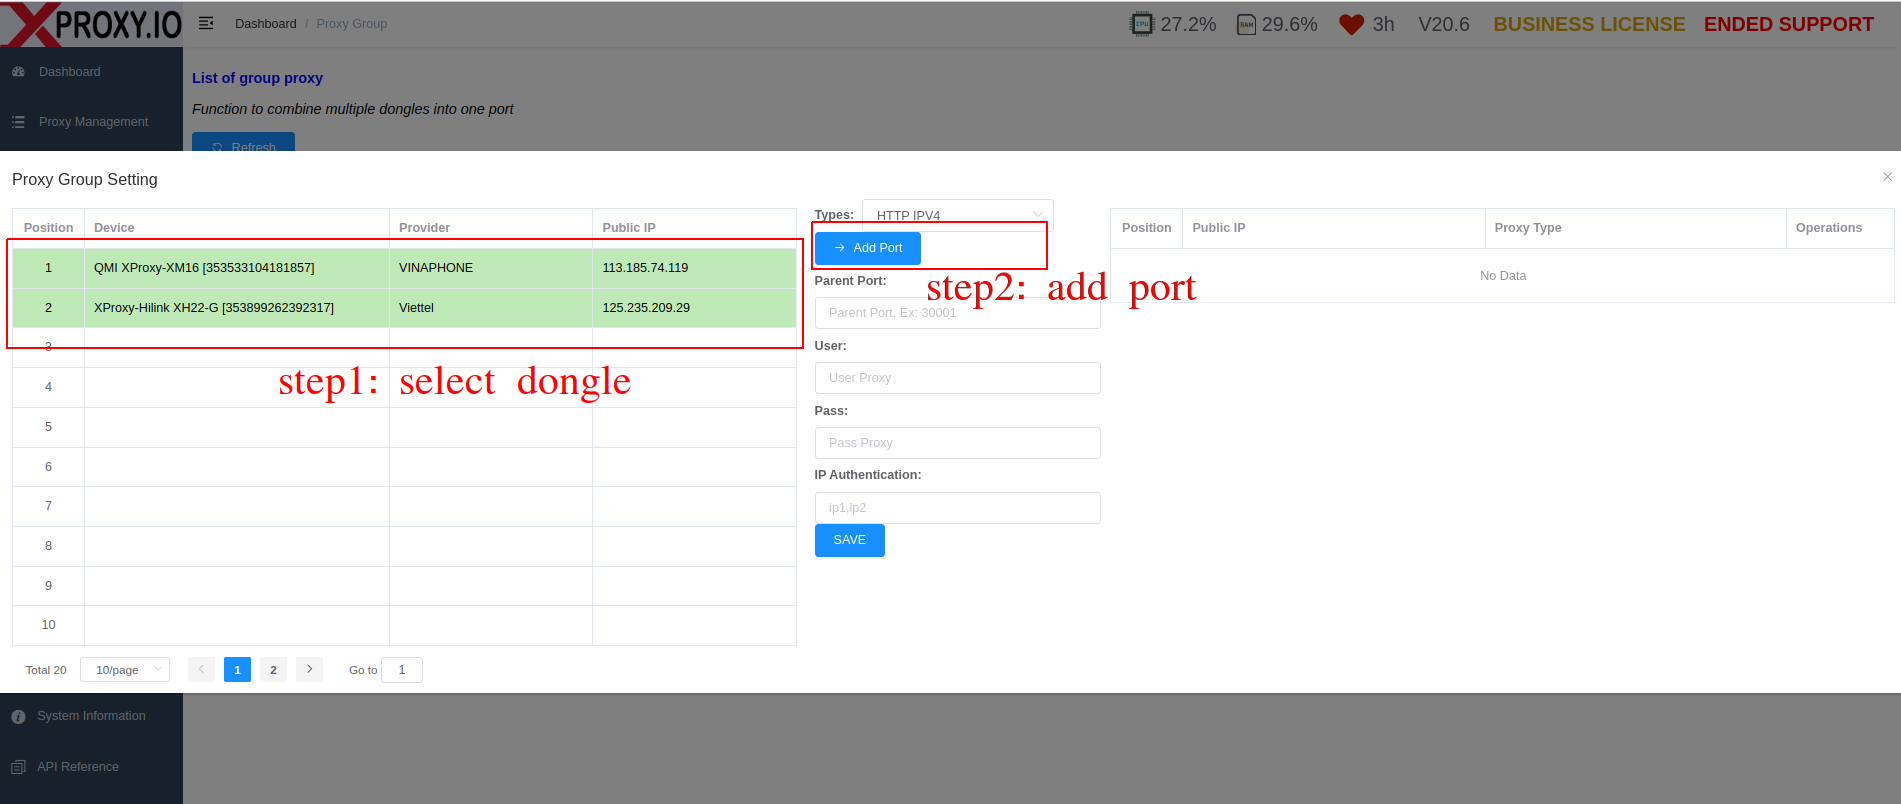
Task: Click the RAM usage icon
Action: click(x=1246, y=24)
